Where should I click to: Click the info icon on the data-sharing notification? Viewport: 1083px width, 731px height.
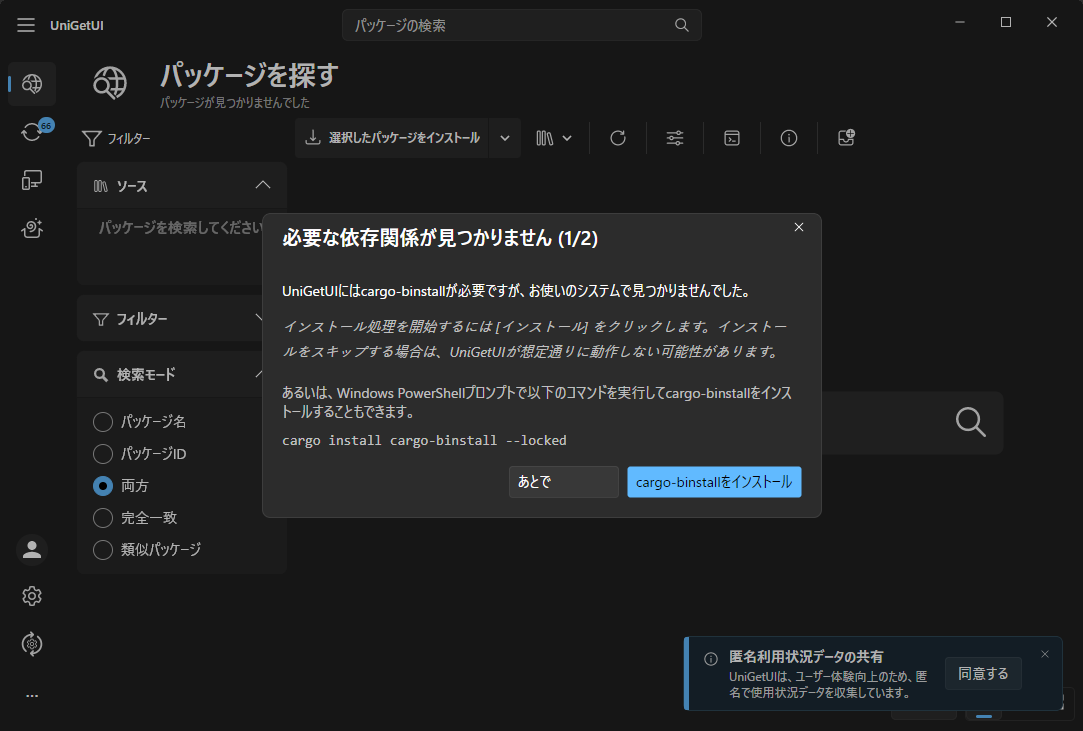(711, 659)
